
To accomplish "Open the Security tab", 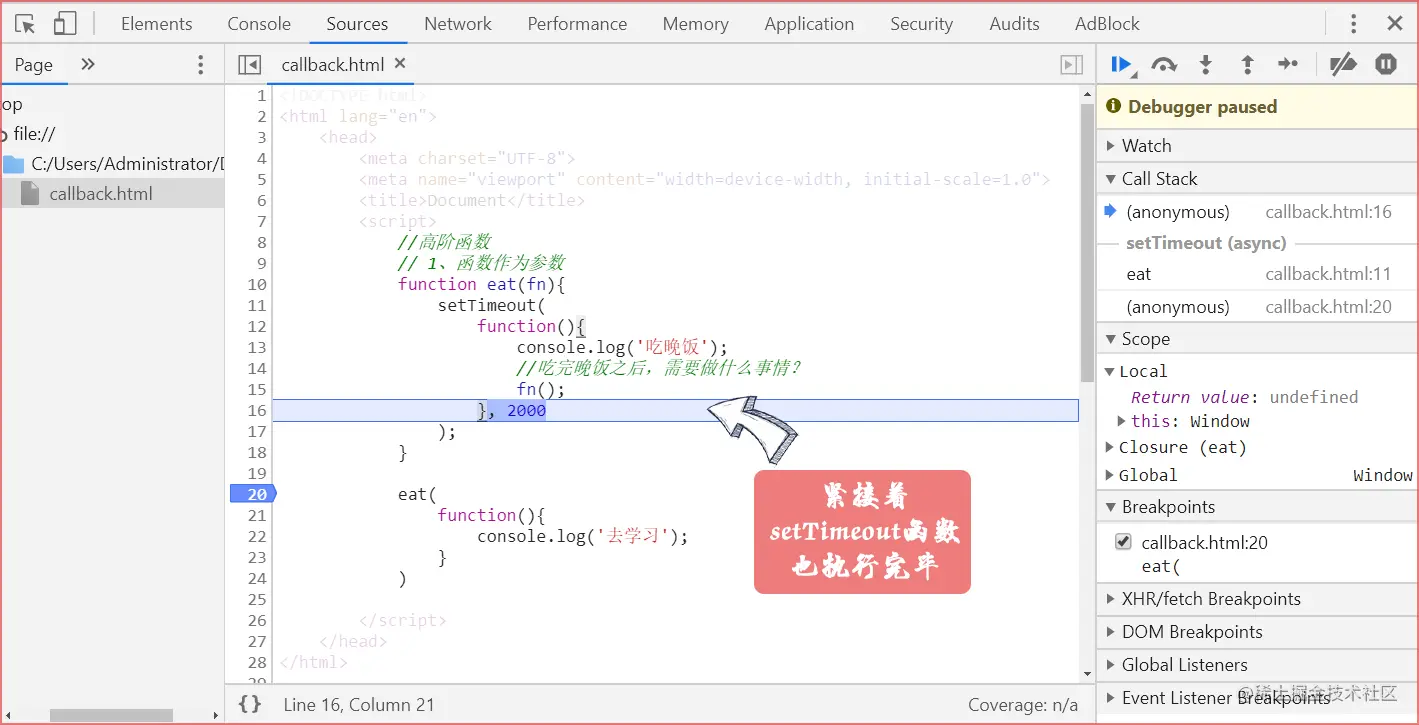I will [x=921, y=24].
